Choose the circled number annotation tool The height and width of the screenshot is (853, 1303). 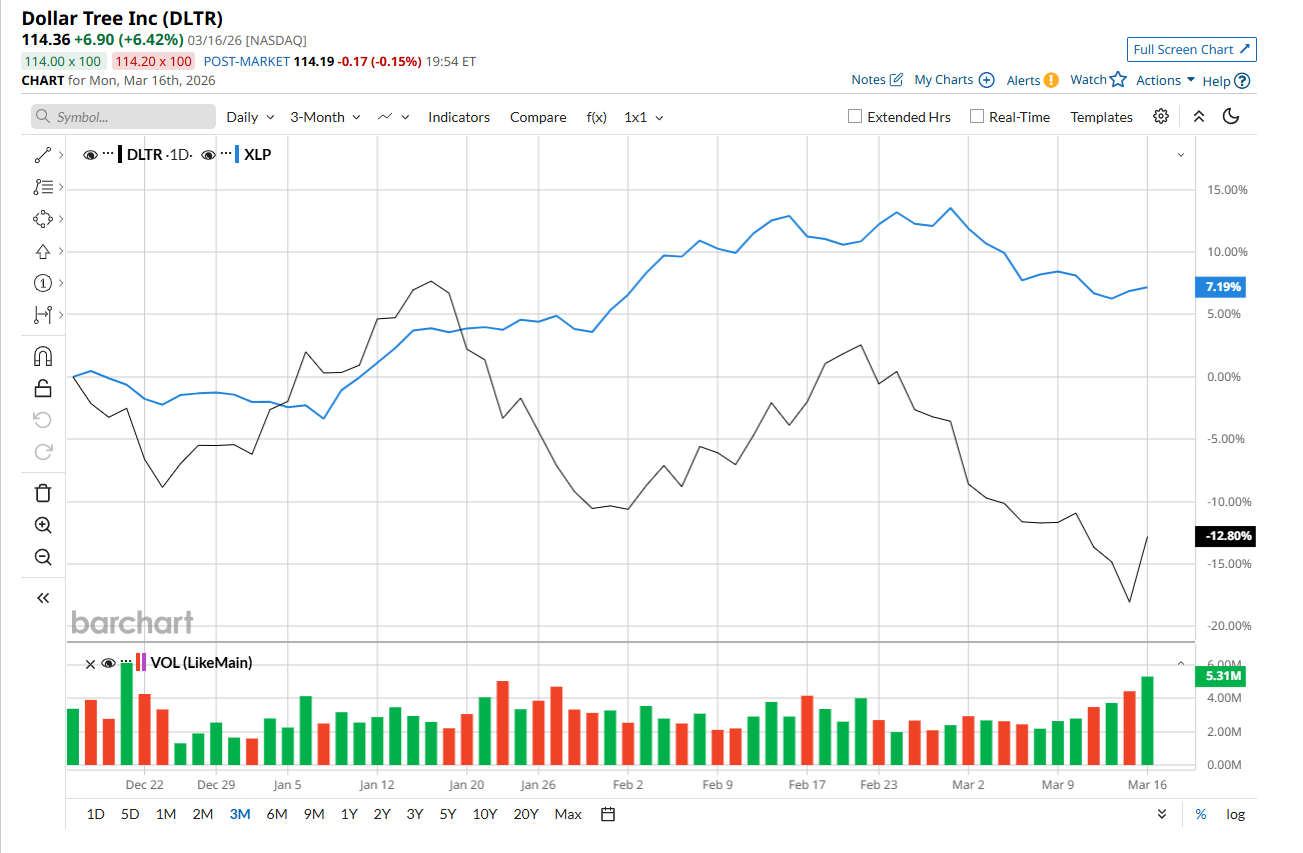tap(43, 283)
